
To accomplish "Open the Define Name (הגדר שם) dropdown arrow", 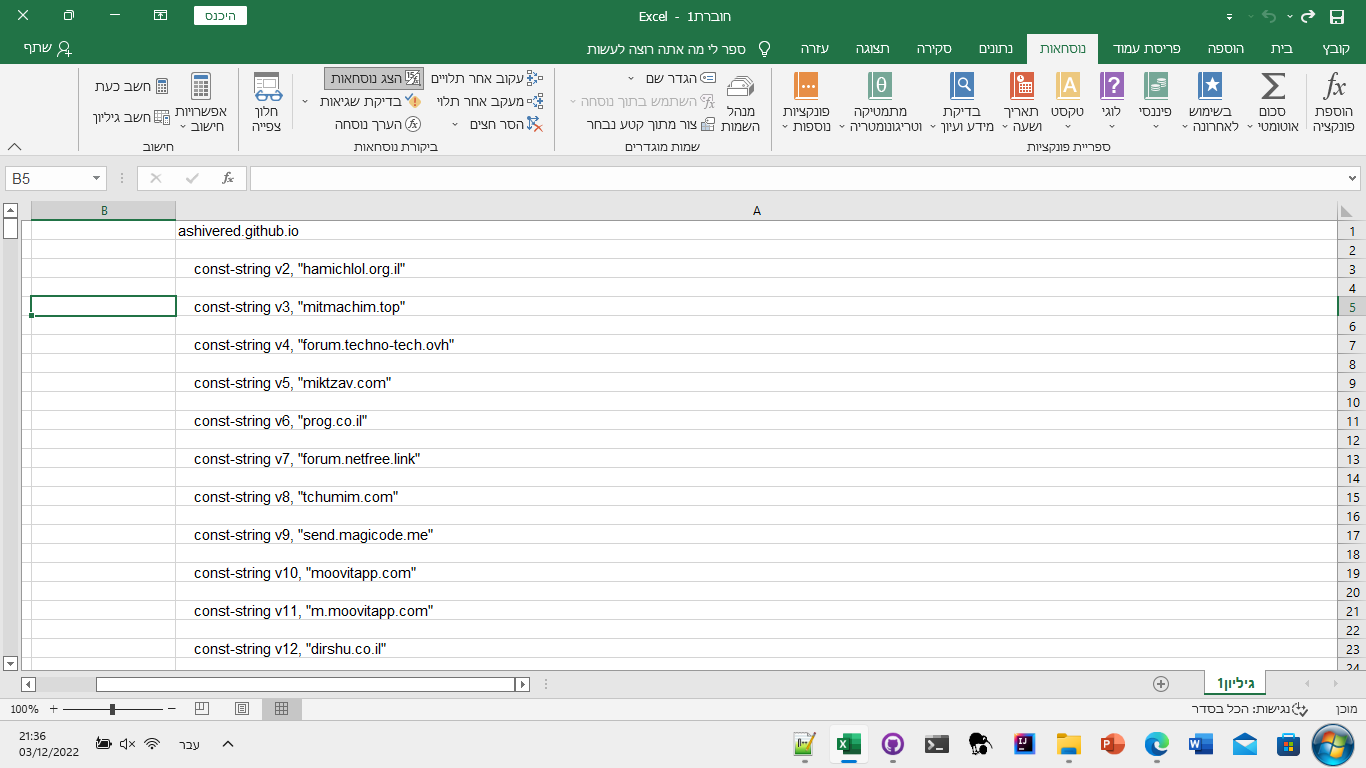I will point(631,78).
